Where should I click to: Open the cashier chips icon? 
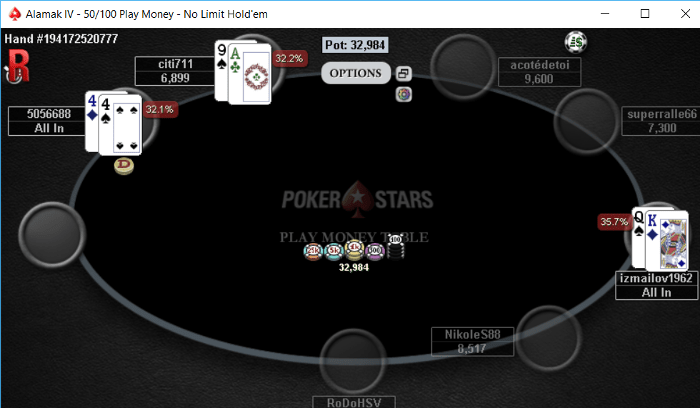tap(576, 42)
